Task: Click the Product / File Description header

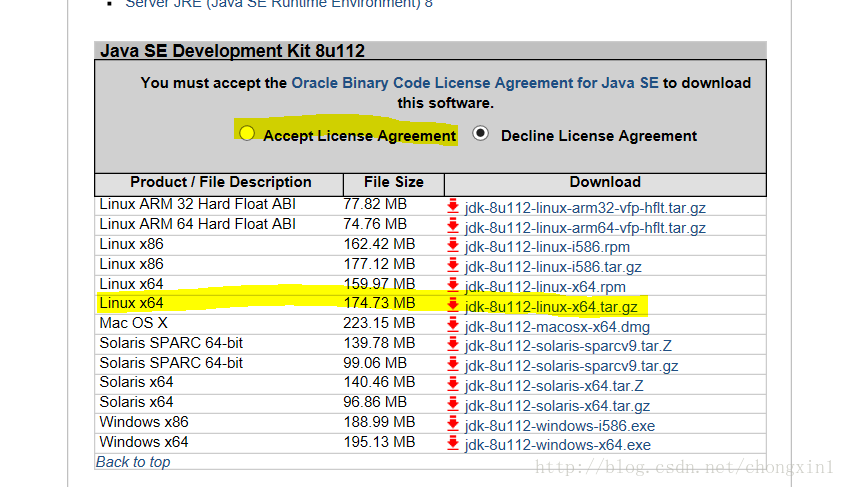Action: 221,182
